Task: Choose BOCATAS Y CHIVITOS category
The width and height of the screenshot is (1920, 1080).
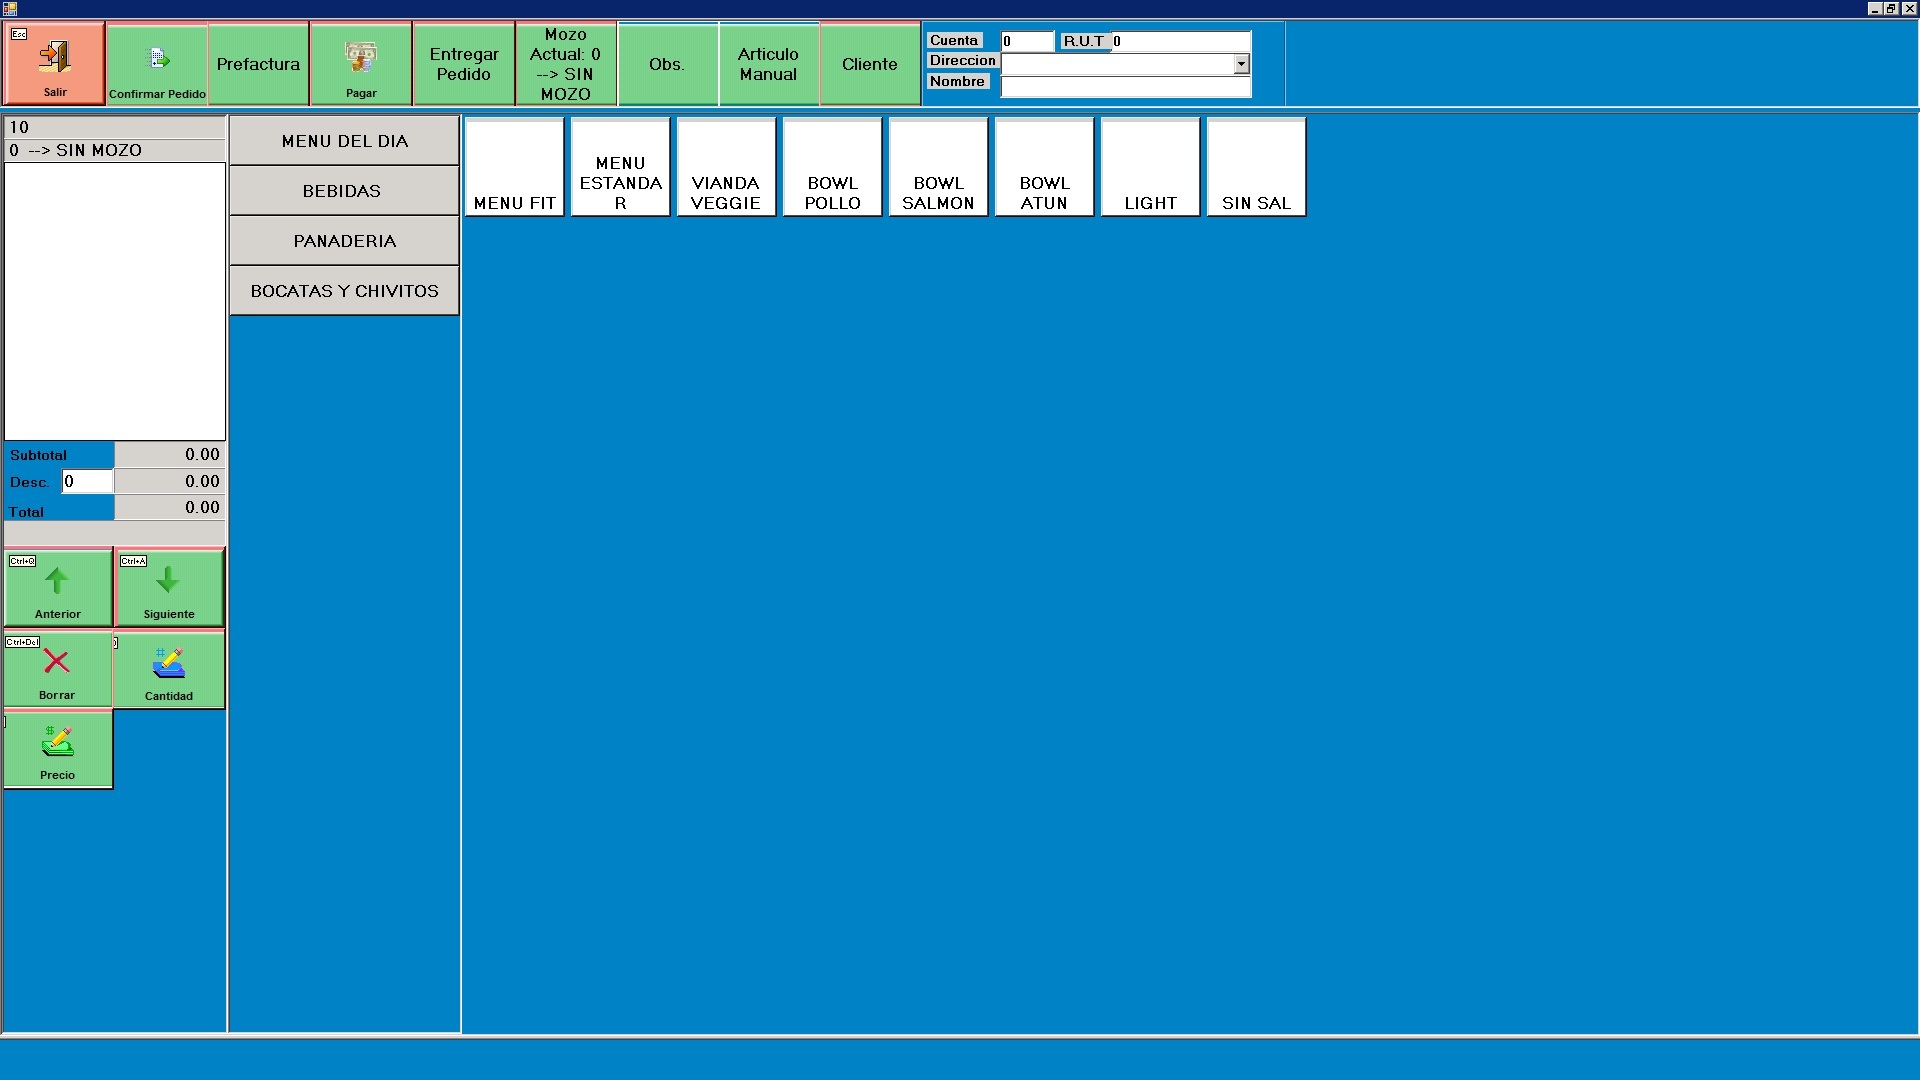Action: pos(343,291)
